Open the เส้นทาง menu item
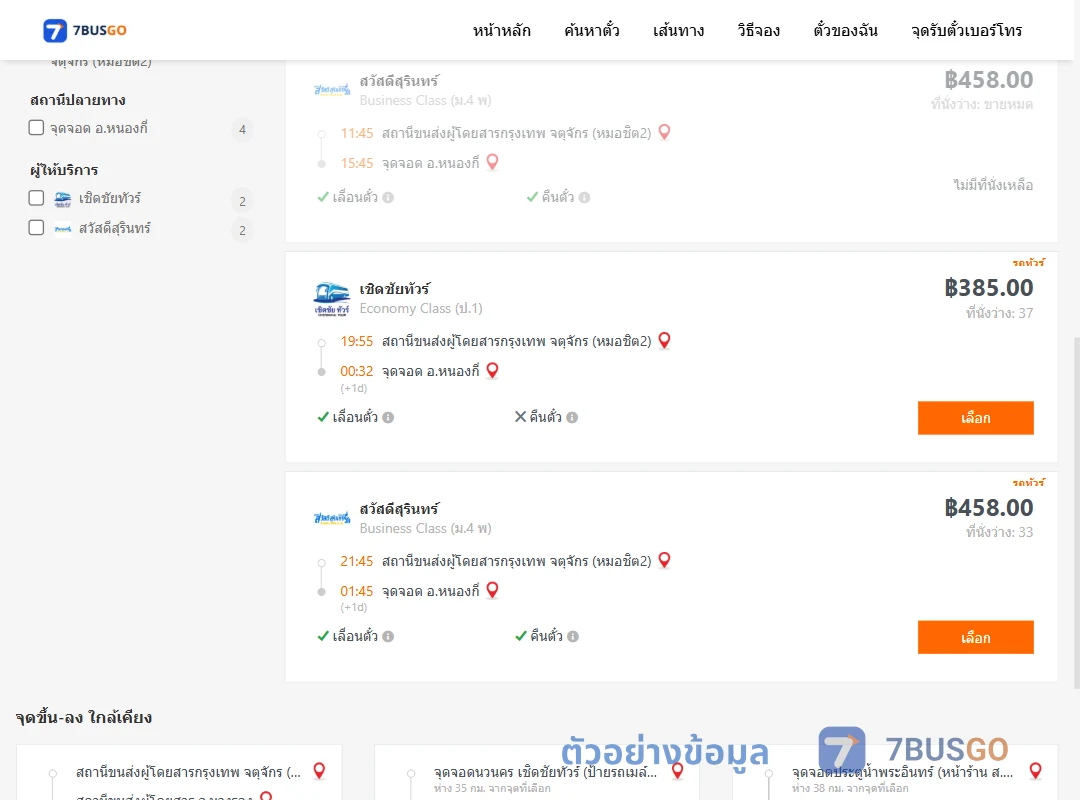 [x=678, y=30]
